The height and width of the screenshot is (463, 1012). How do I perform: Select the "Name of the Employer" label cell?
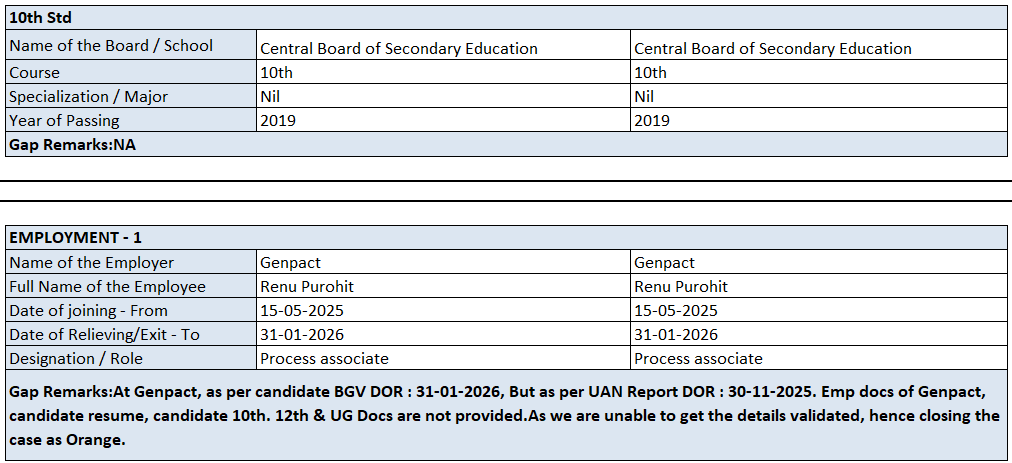(x=92, y=263)
